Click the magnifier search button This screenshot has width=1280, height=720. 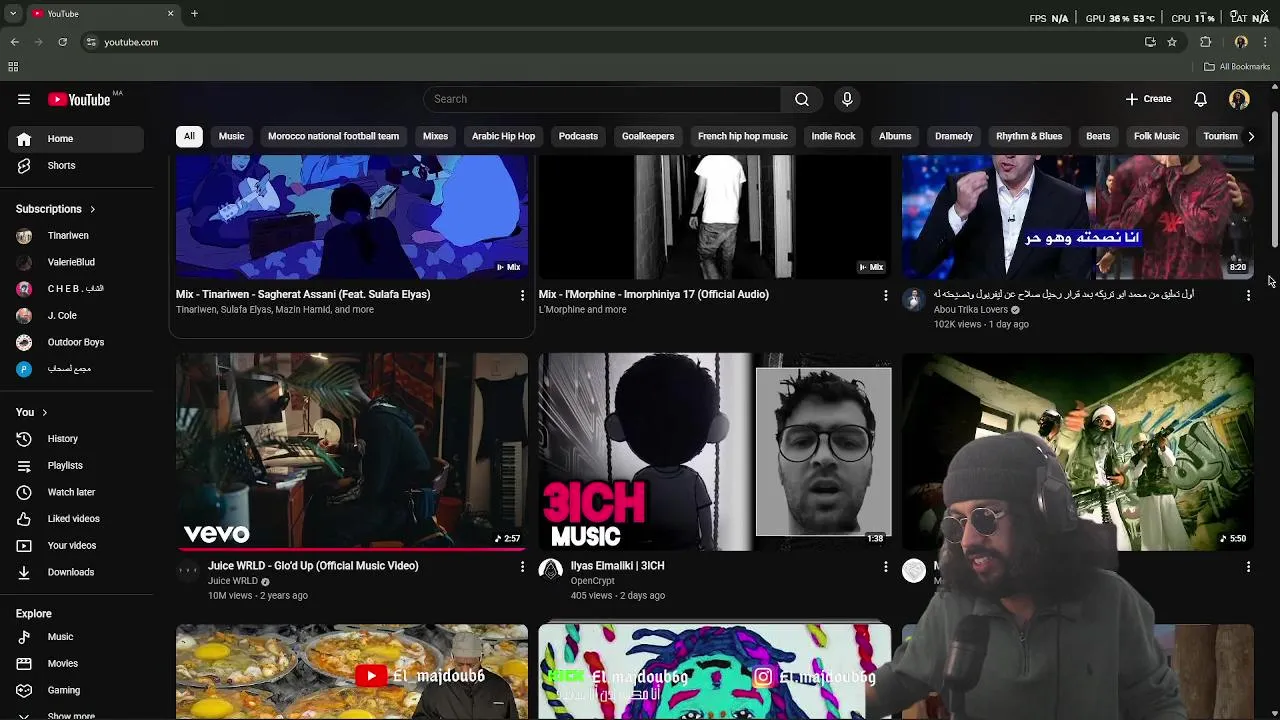(x=802, y=99)
